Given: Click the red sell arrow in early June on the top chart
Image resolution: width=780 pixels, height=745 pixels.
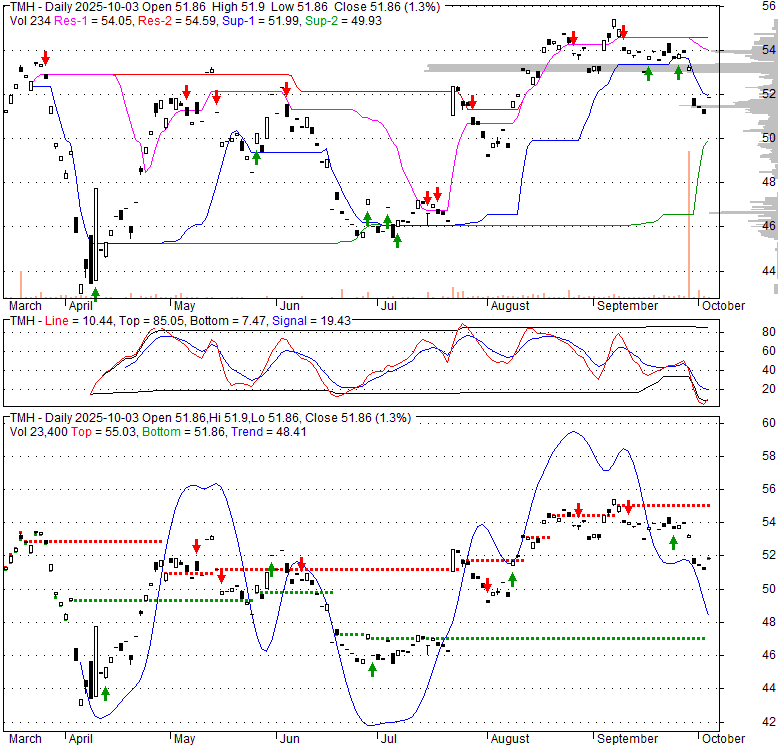Looking at the screenshot, I should (287, 91).
